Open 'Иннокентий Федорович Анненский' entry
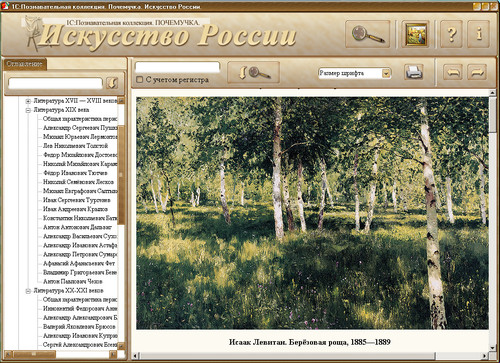 [x=80, y=308]
